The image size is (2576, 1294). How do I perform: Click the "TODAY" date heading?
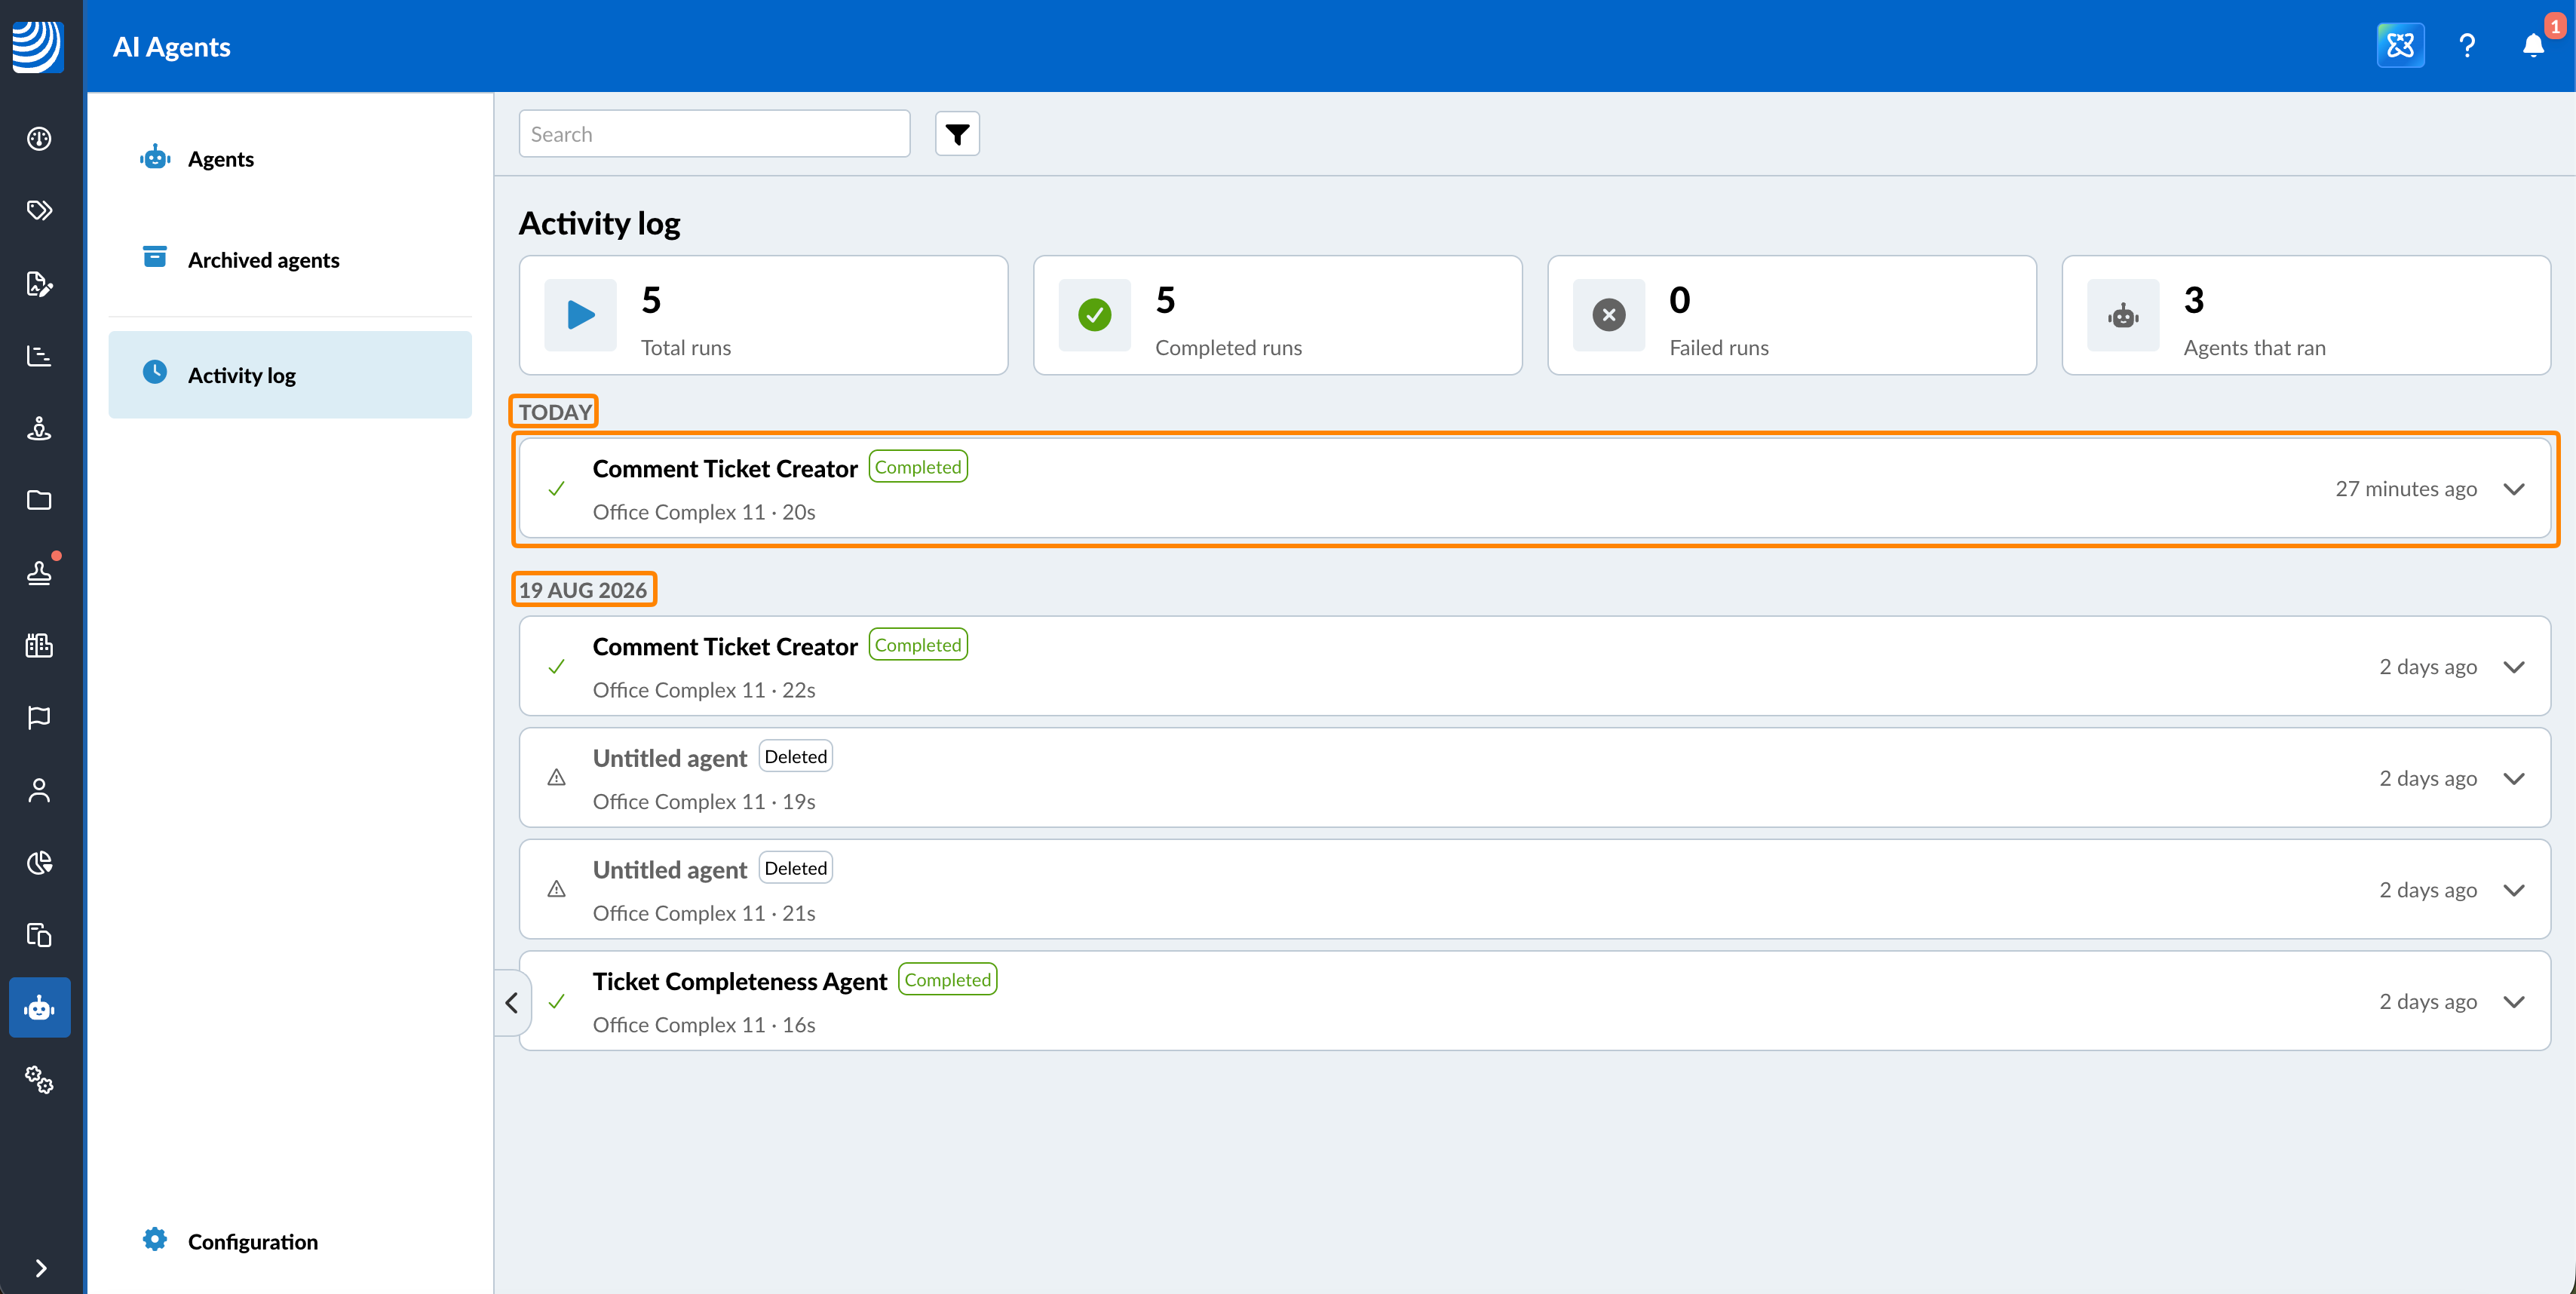(555, 412)
